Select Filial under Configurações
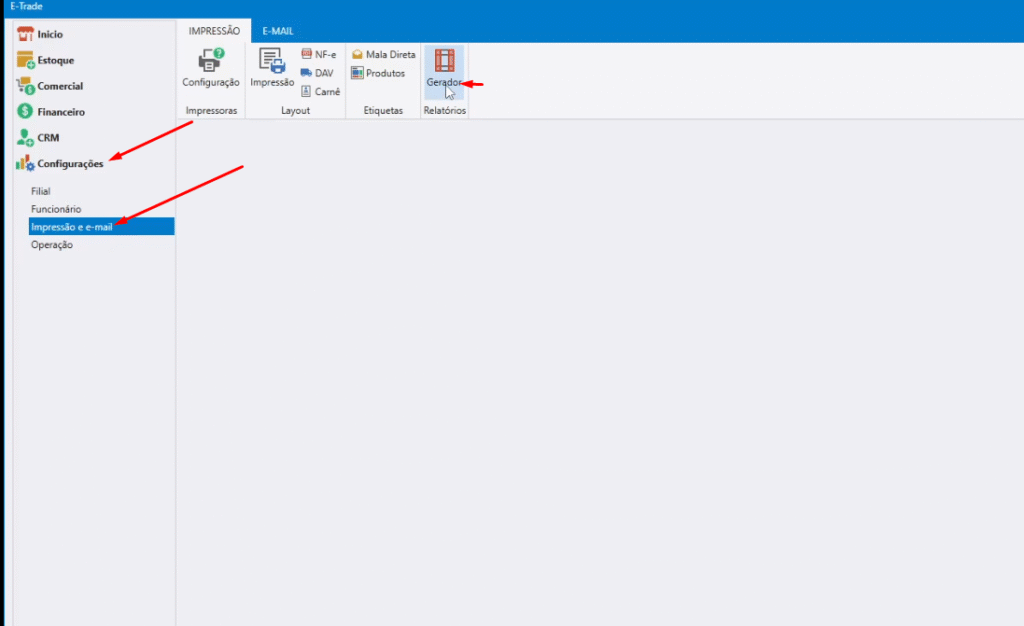Viewport: 1024px width, 626px height. tap(41, 191)
